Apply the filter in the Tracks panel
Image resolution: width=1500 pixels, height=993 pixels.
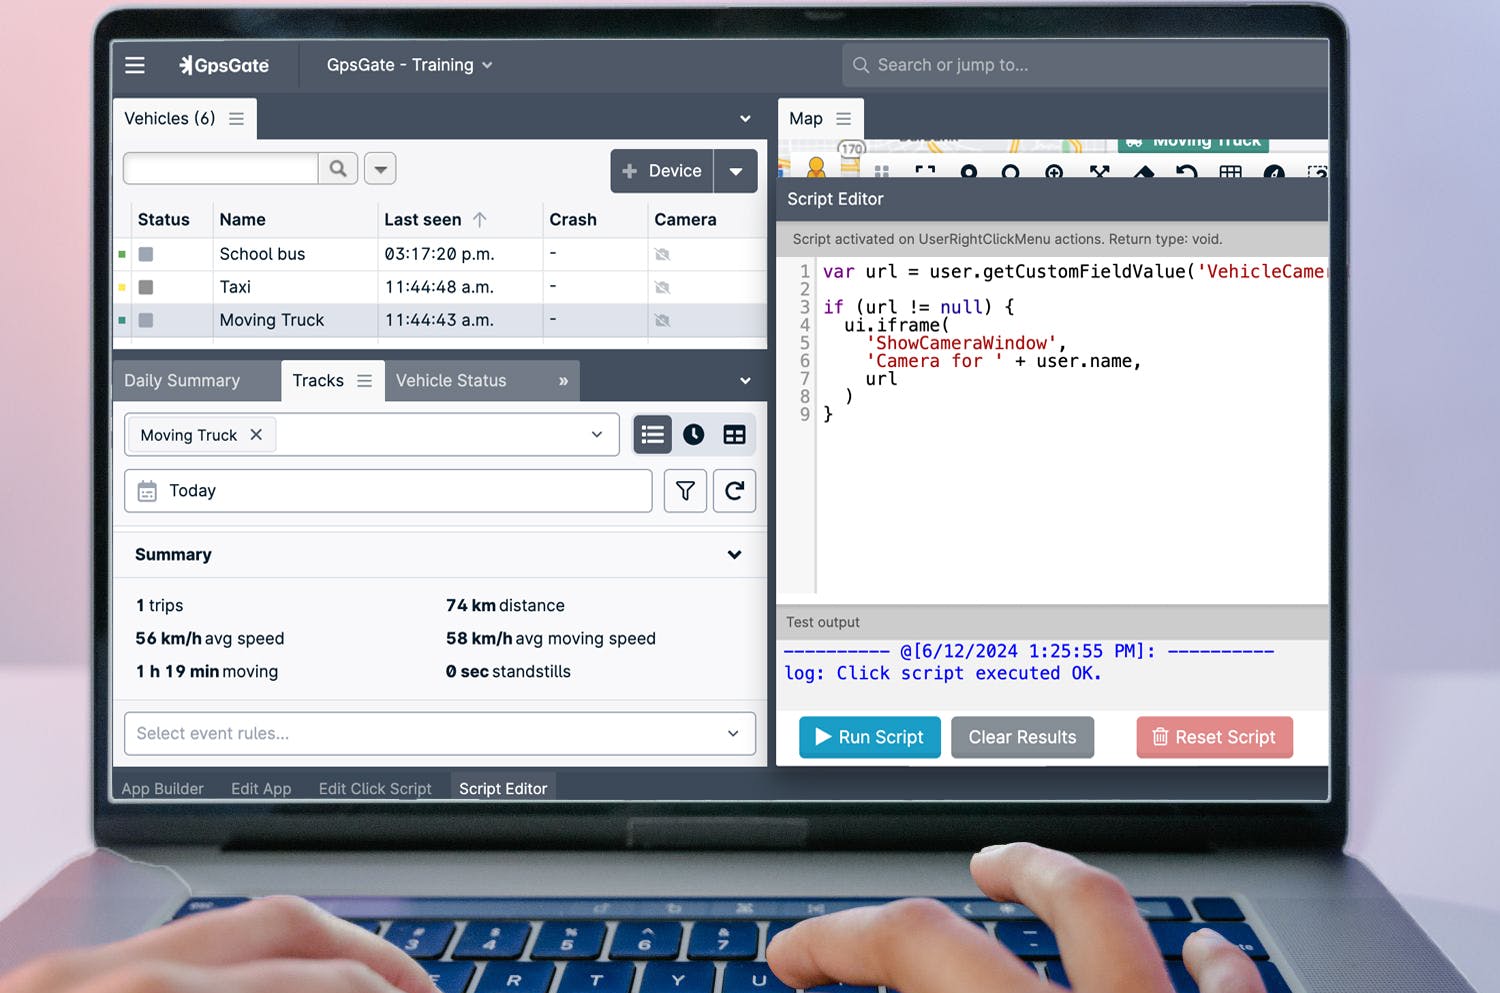(685, 491)
